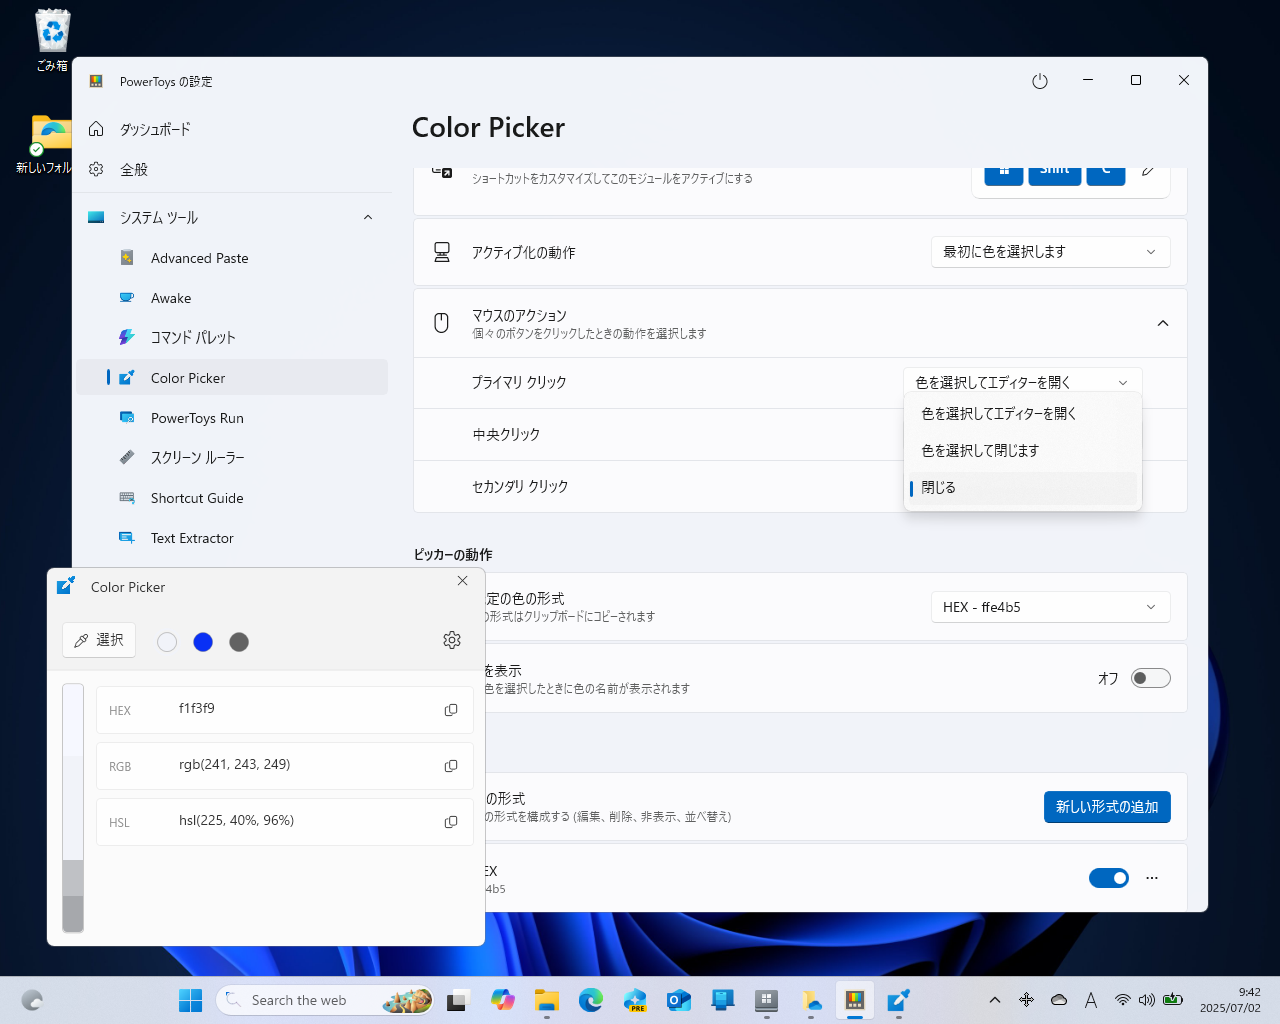Choose 閉じる option in the dropdown list
This screenshot has width=1280, height=1024.
pyautogui.click(x=1022, y=487)
